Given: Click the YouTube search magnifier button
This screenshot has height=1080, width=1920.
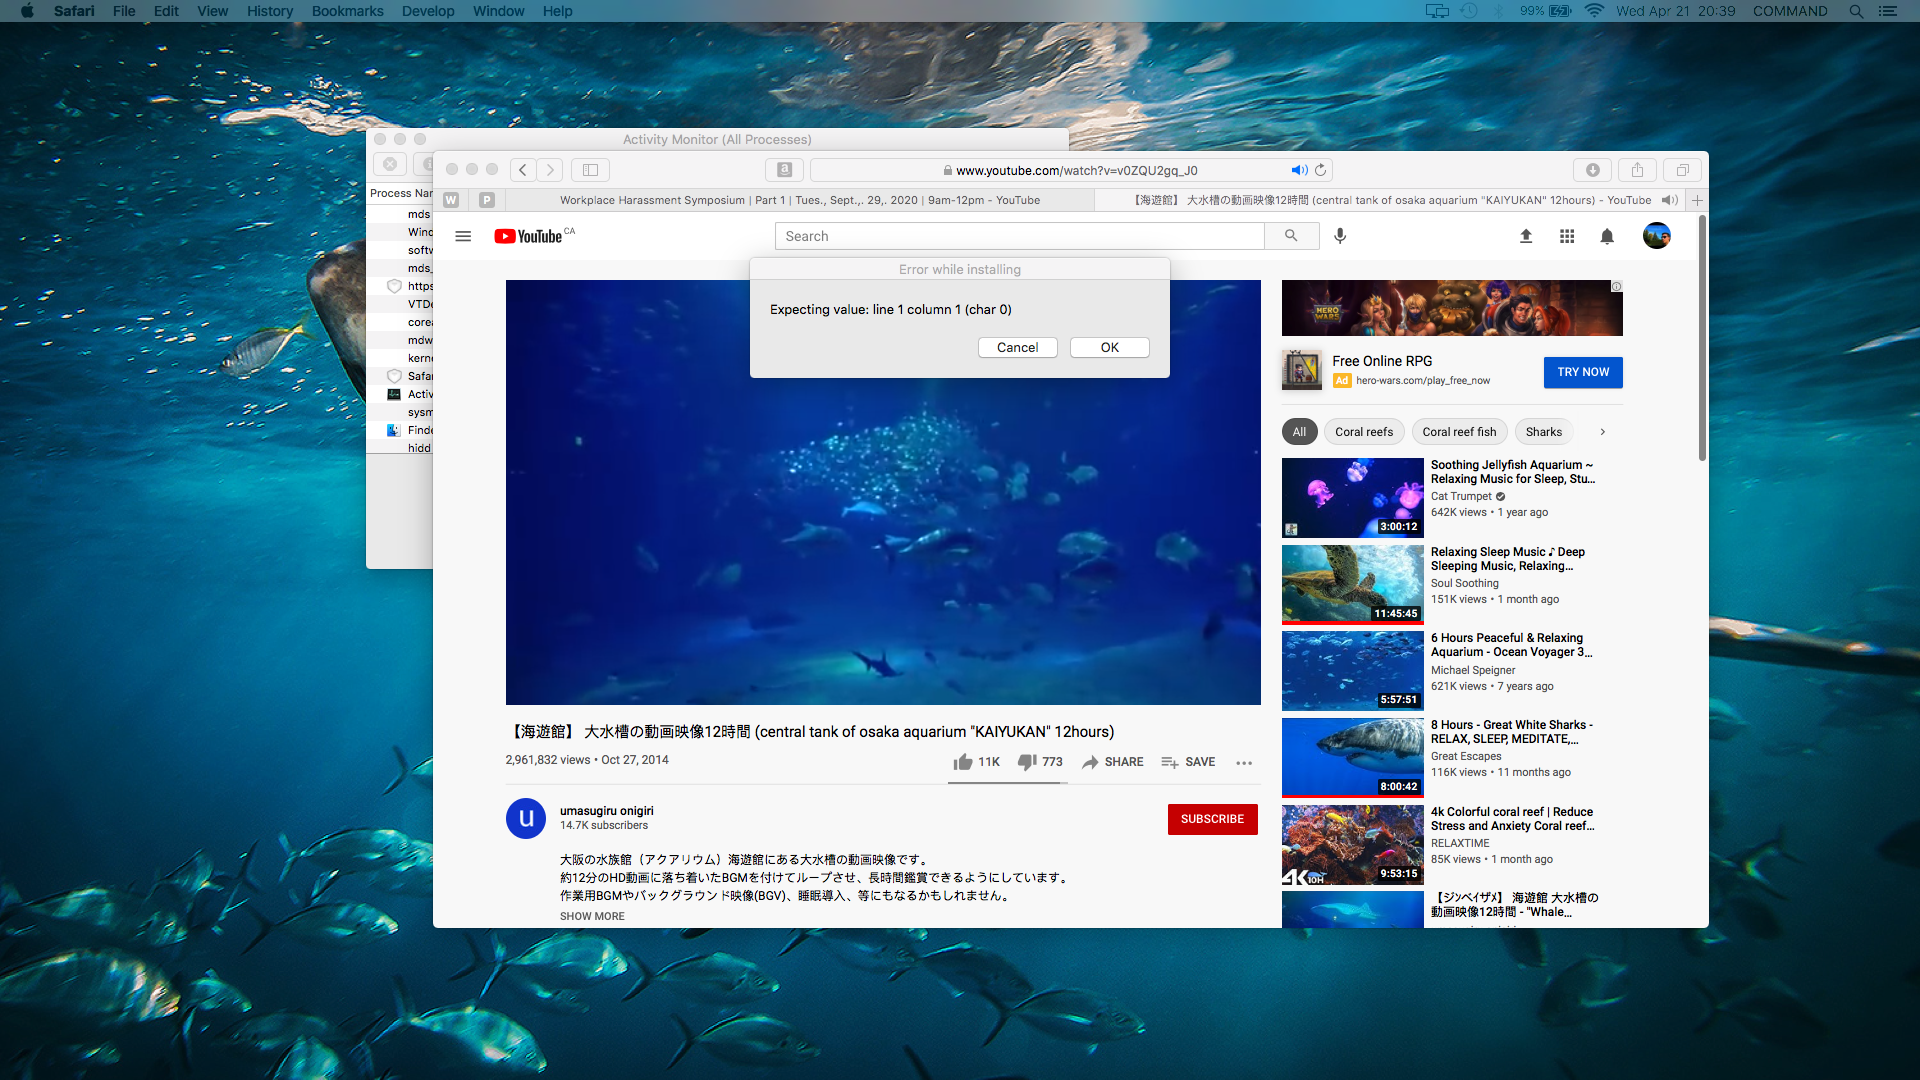Looking at the screenshot, I should click(x=1291, y=236).
